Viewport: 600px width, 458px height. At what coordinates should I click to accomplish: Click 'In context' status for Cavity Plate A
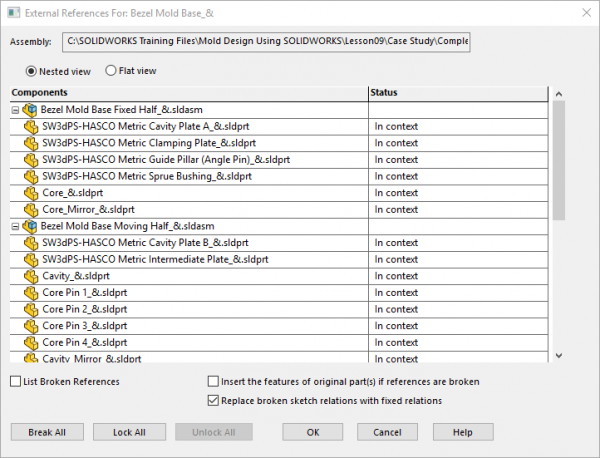(396, 127)
